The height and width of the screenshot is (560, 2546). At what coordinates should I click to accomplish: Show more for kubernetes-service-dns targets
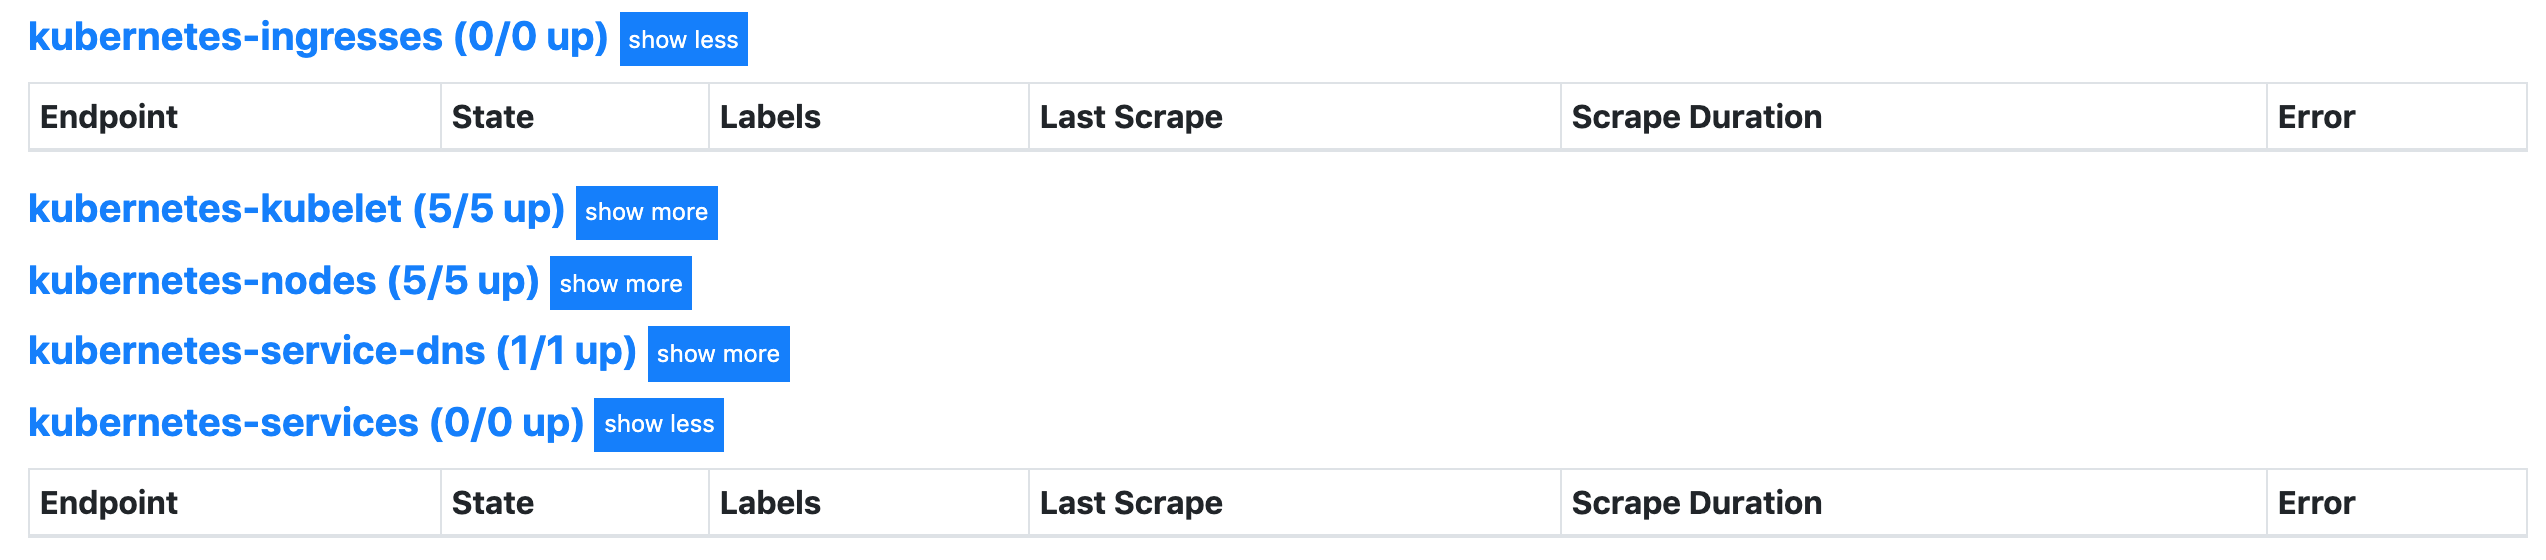point(718,354)
